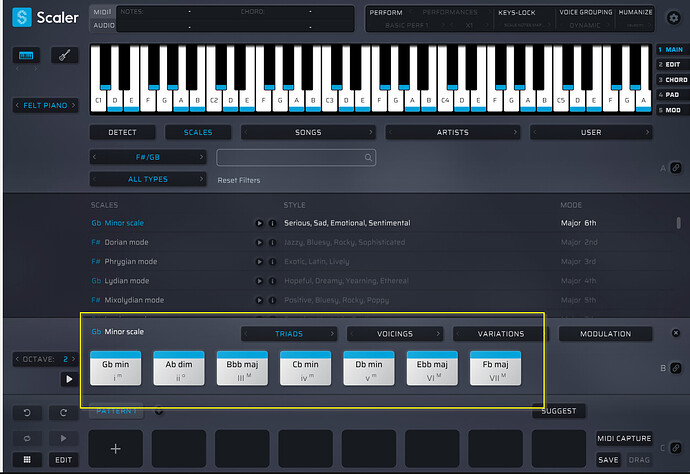Play the Lydian mode preview
This screenshot has width=690, height=474.
click(259, 281)
